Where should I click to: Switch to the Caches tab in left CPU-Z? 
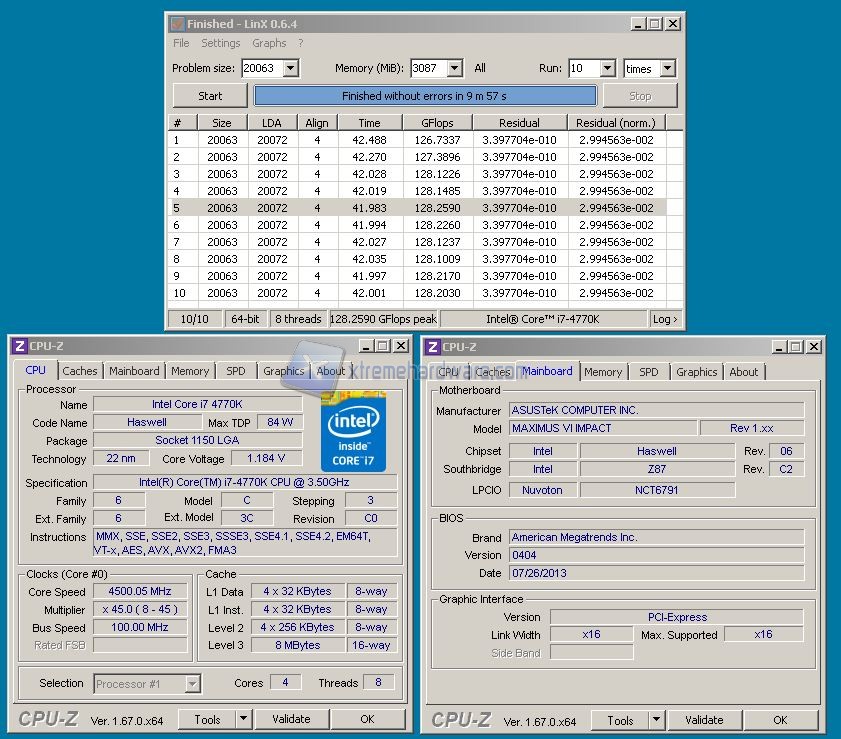coord(80,371)
